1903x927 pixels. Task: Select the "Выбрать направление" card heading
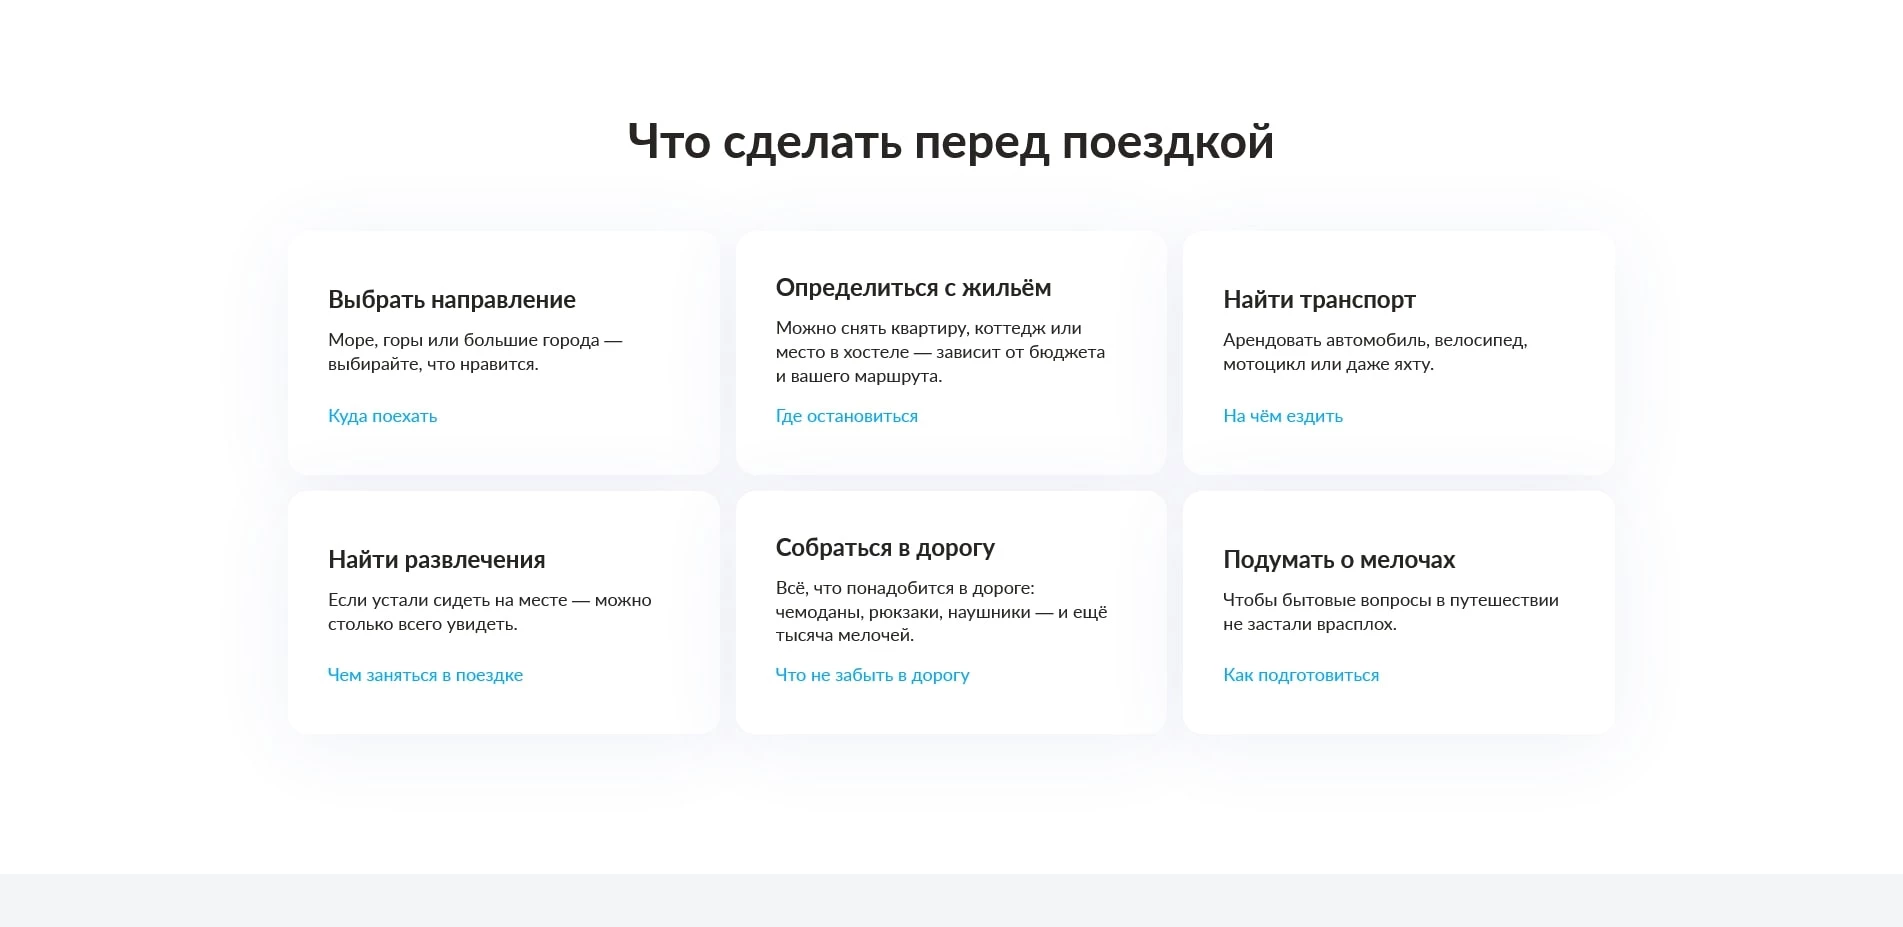pos(452,300)
